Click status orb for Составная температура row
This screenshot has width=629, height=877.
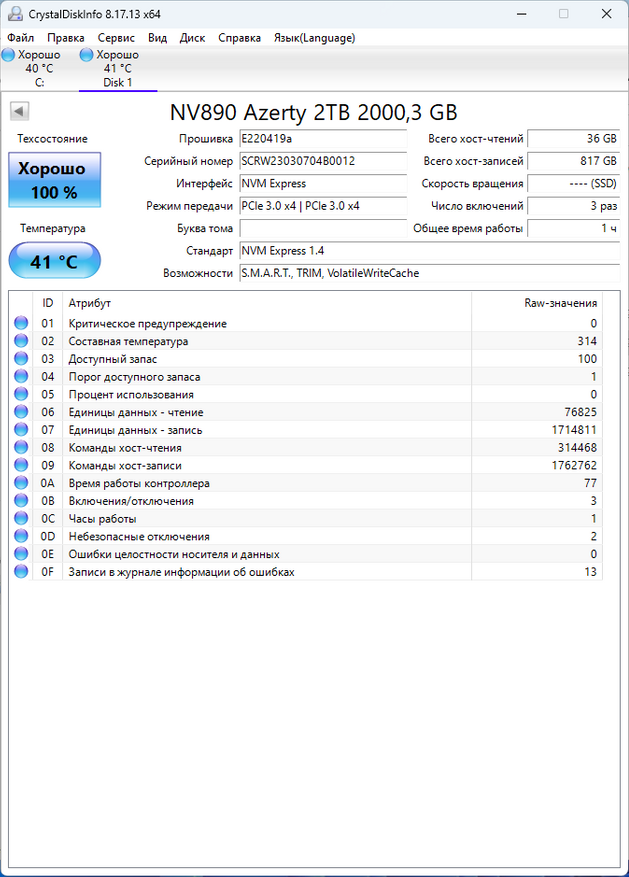click(x=21, y=341)
